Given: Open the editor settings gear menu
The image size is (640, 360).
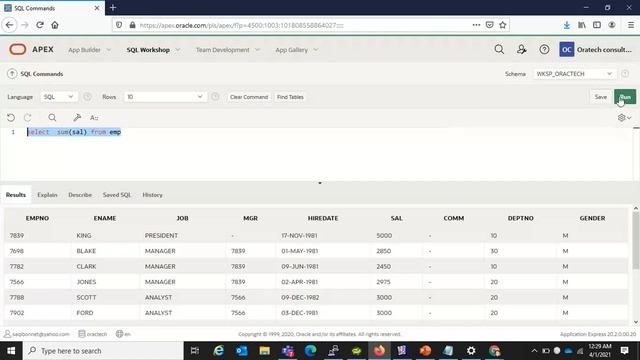Looking at the screenshot, I should click(624, 118).
